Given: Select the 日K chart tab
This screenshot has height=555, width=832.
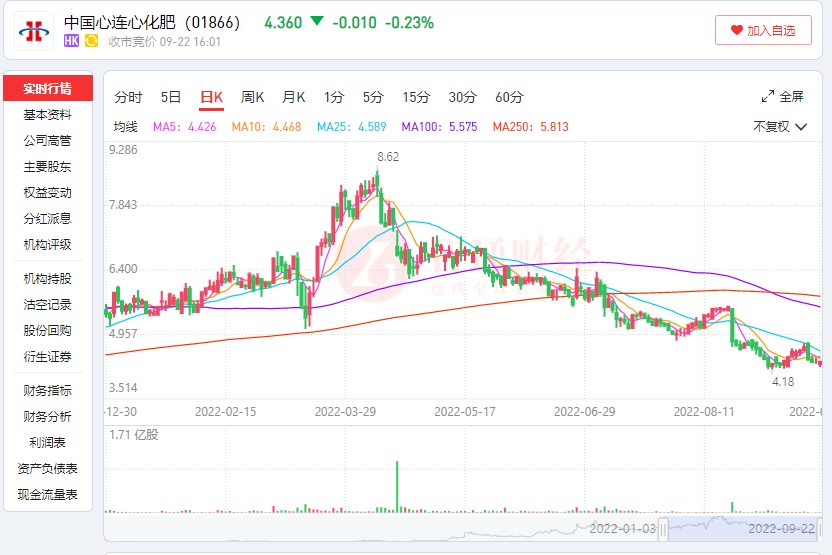Looking at the screenshot, I should point(211,97).
